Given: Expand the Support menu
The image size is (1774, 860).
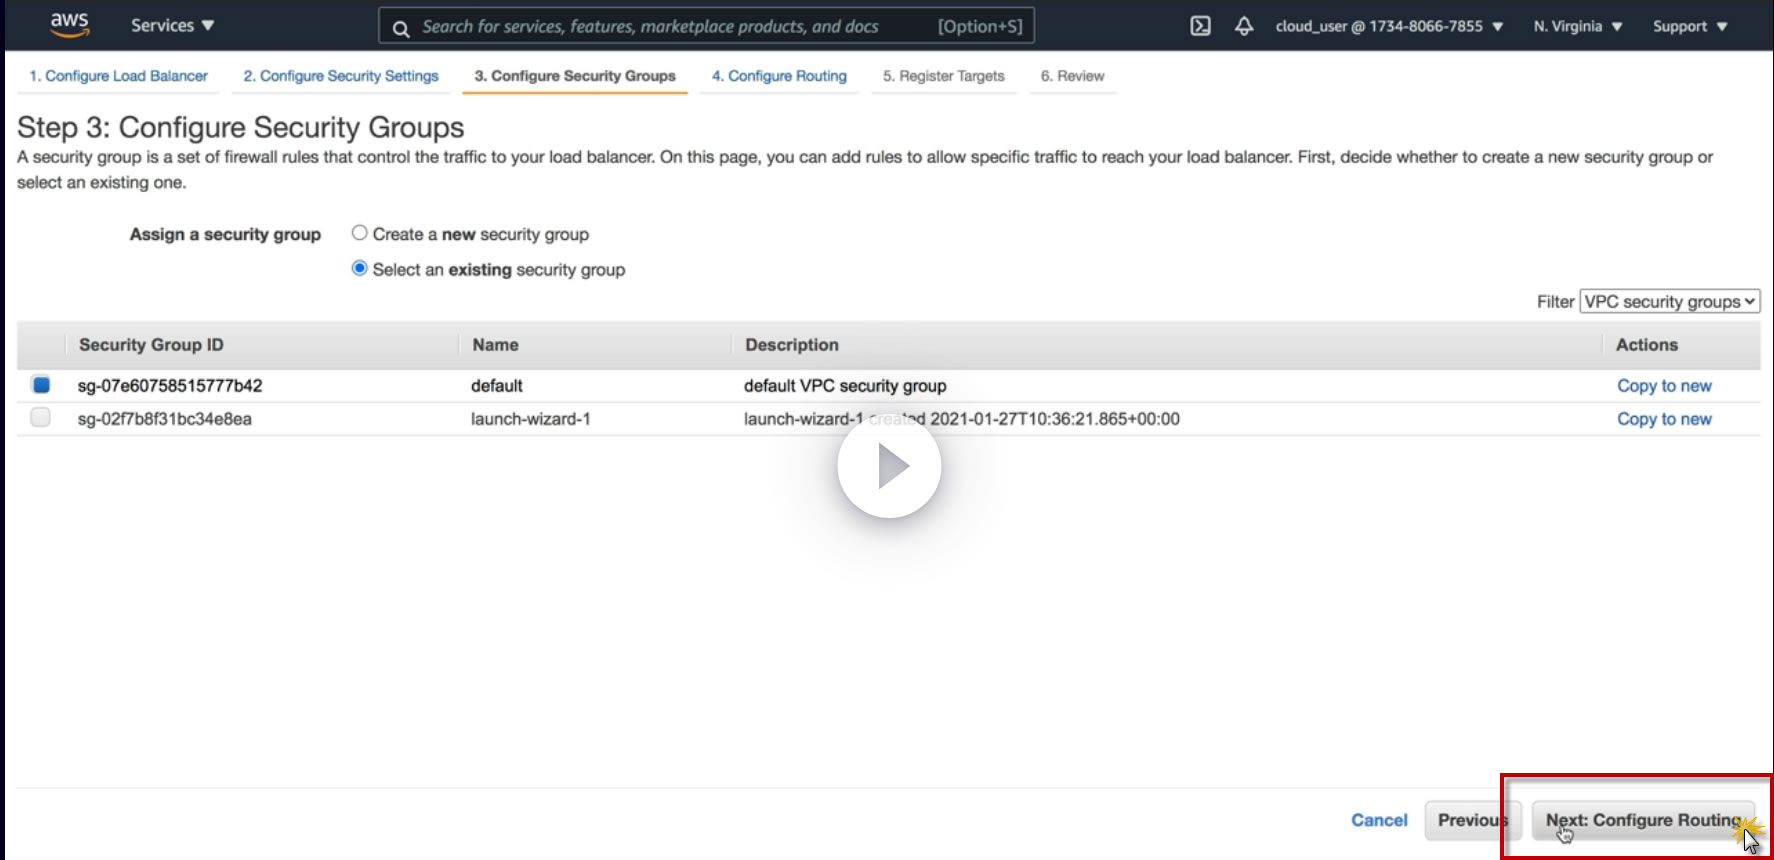Looking at the screenshot, I should point(1689,26).
